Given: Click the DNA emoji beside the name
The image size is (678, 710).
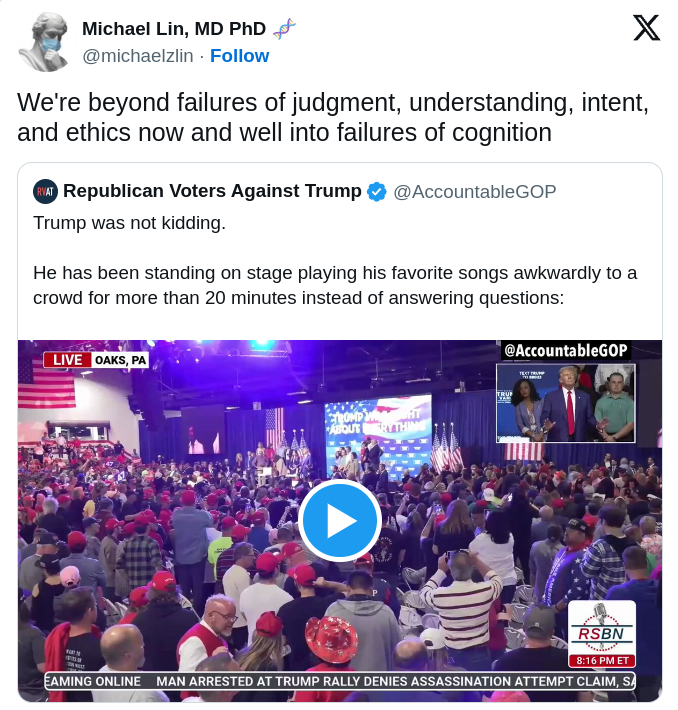Looking at the screenshot, I should [x=284, y=29].
